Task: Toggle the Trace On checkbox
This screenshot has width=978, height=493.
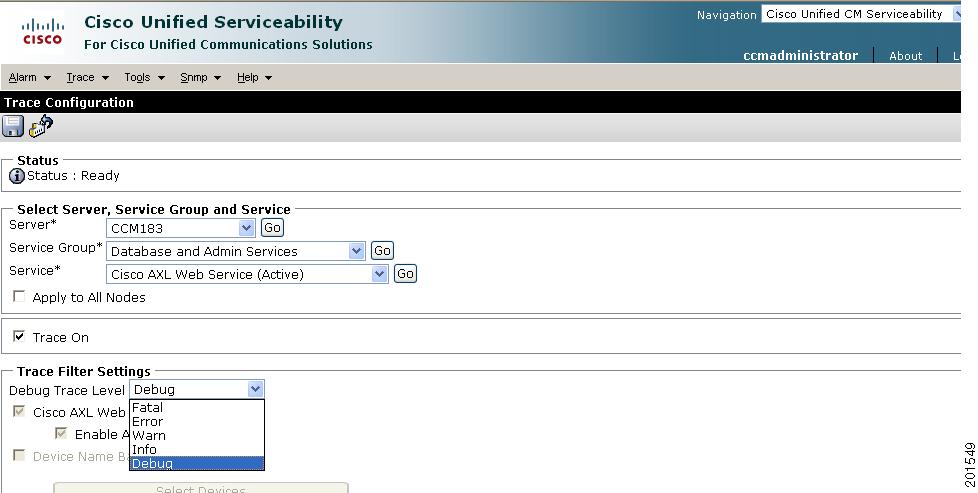Action: tap(19, 336)
